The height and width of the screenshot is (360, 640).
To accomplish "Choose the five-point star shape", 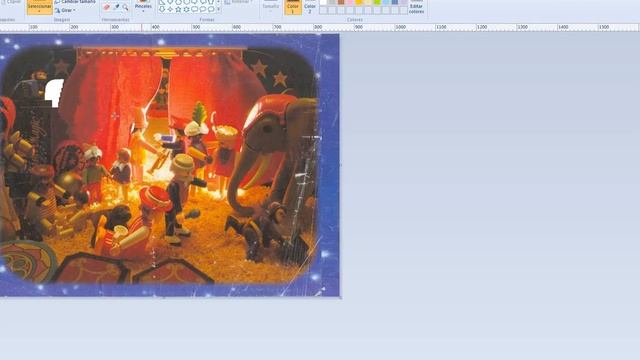I will pos(178,9).
